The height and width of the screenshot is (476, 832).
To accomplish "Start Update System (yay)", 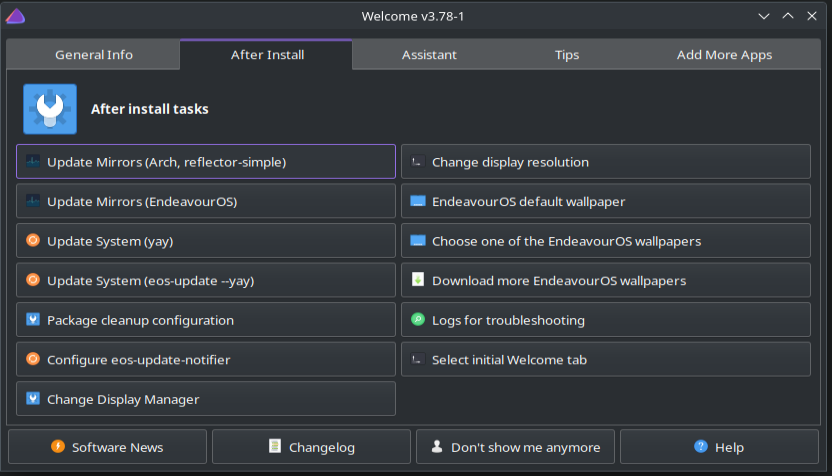I will [206, 240].
